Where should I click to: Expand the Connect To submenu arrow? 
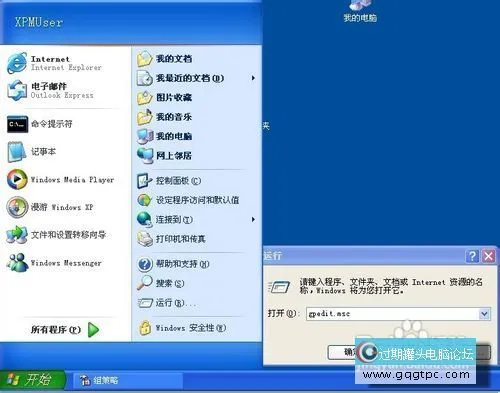tap(253, 219)
